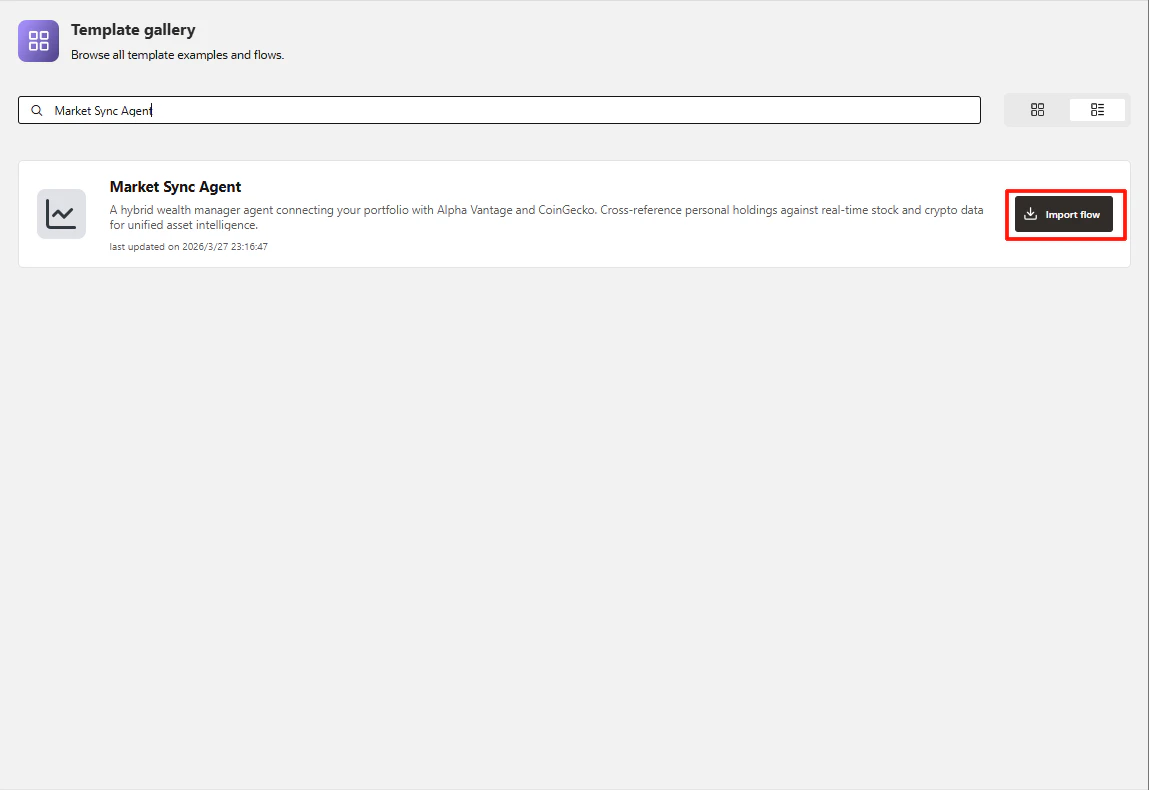Switch to grid view layout
The height and width of the screenshot is (790, 1149).
click(1037, 110)
